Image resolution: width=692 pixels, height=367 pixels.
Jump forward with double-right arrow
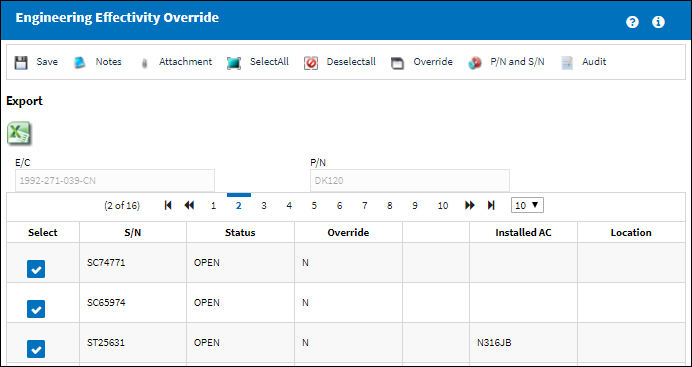coord(470,205)
